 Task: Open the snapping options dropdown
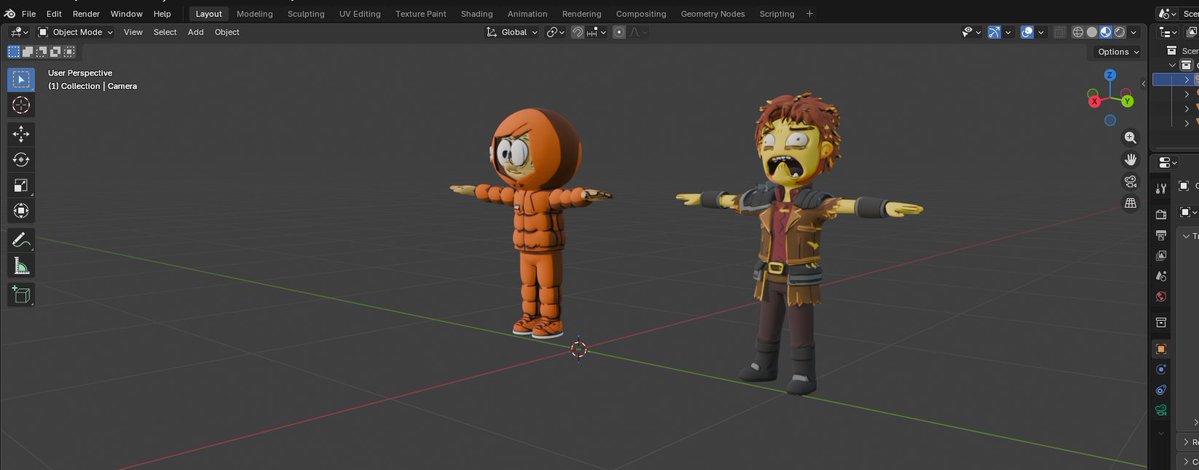[x=597, y=32]
